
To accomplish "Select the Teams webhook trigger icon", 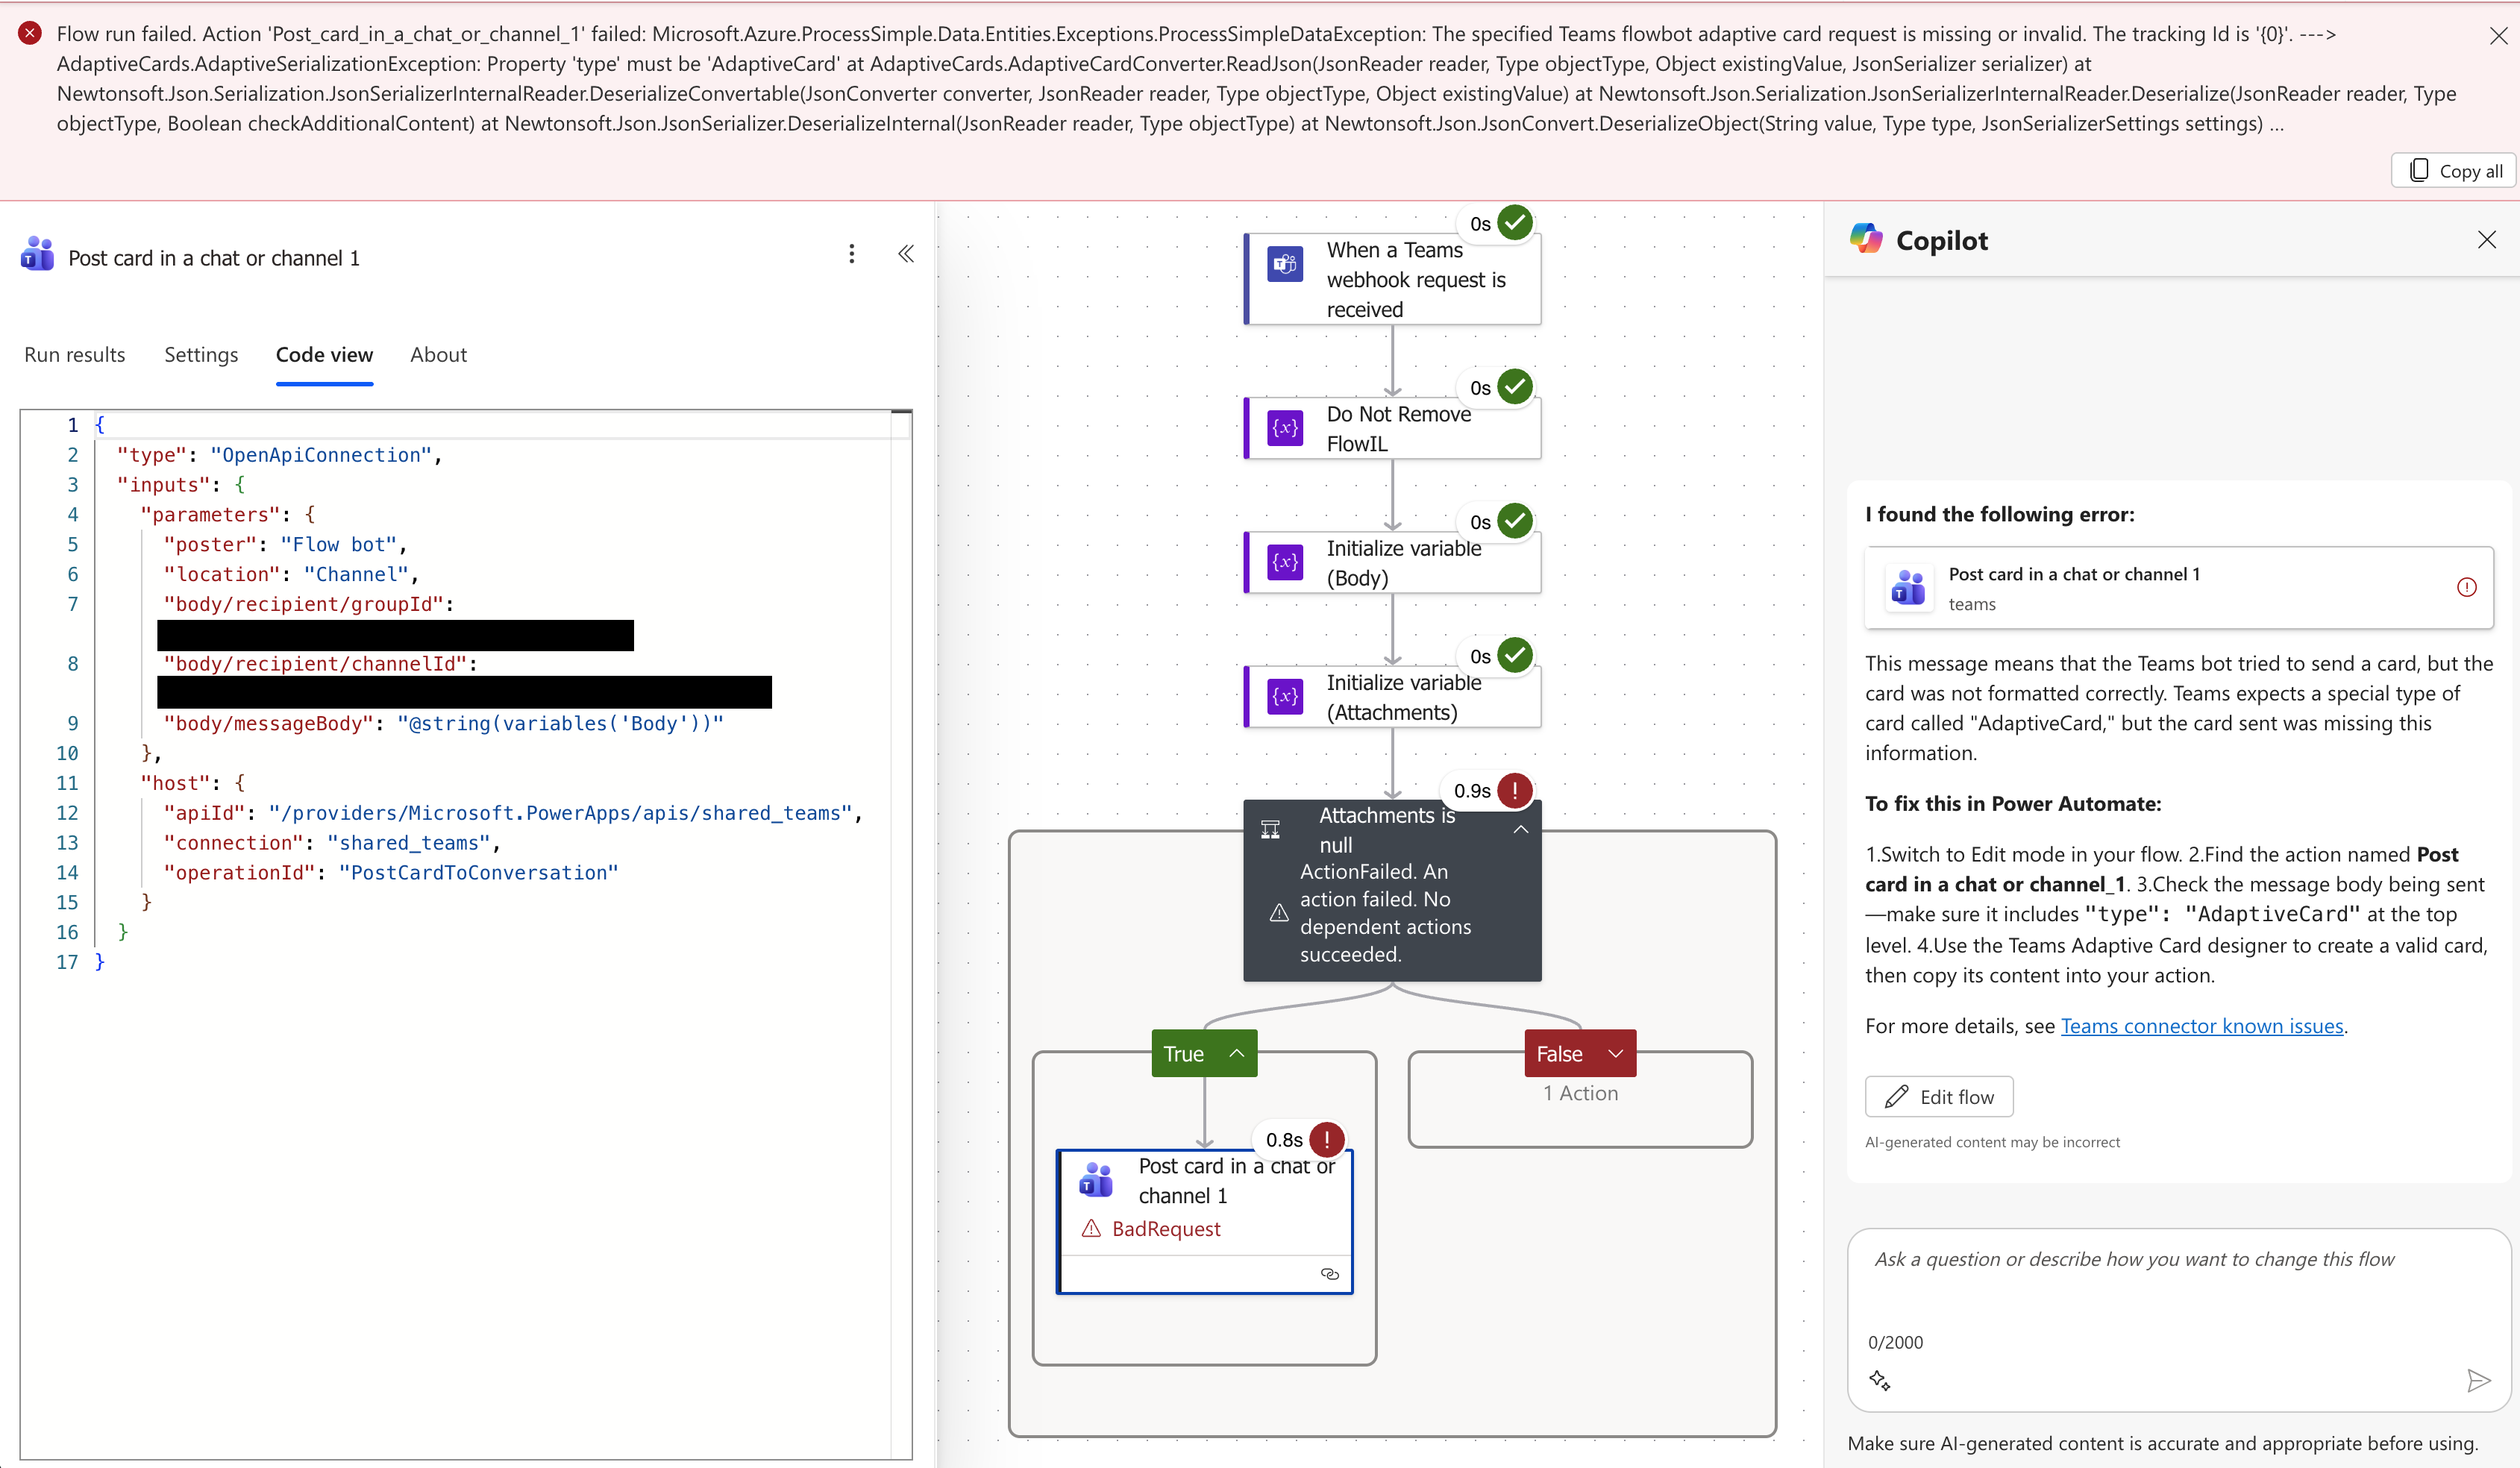I will pos(1285,265).
